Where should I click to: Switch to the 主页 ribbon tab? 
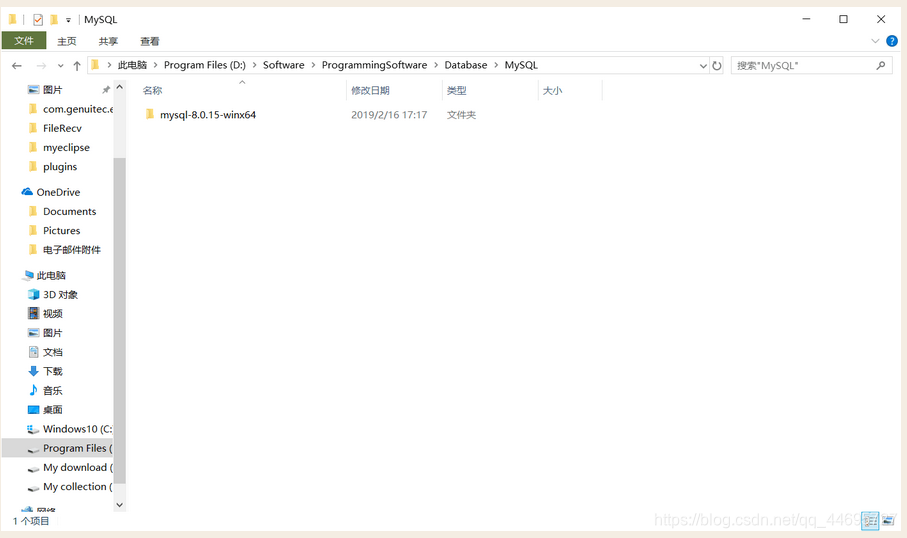click(67, 41)
